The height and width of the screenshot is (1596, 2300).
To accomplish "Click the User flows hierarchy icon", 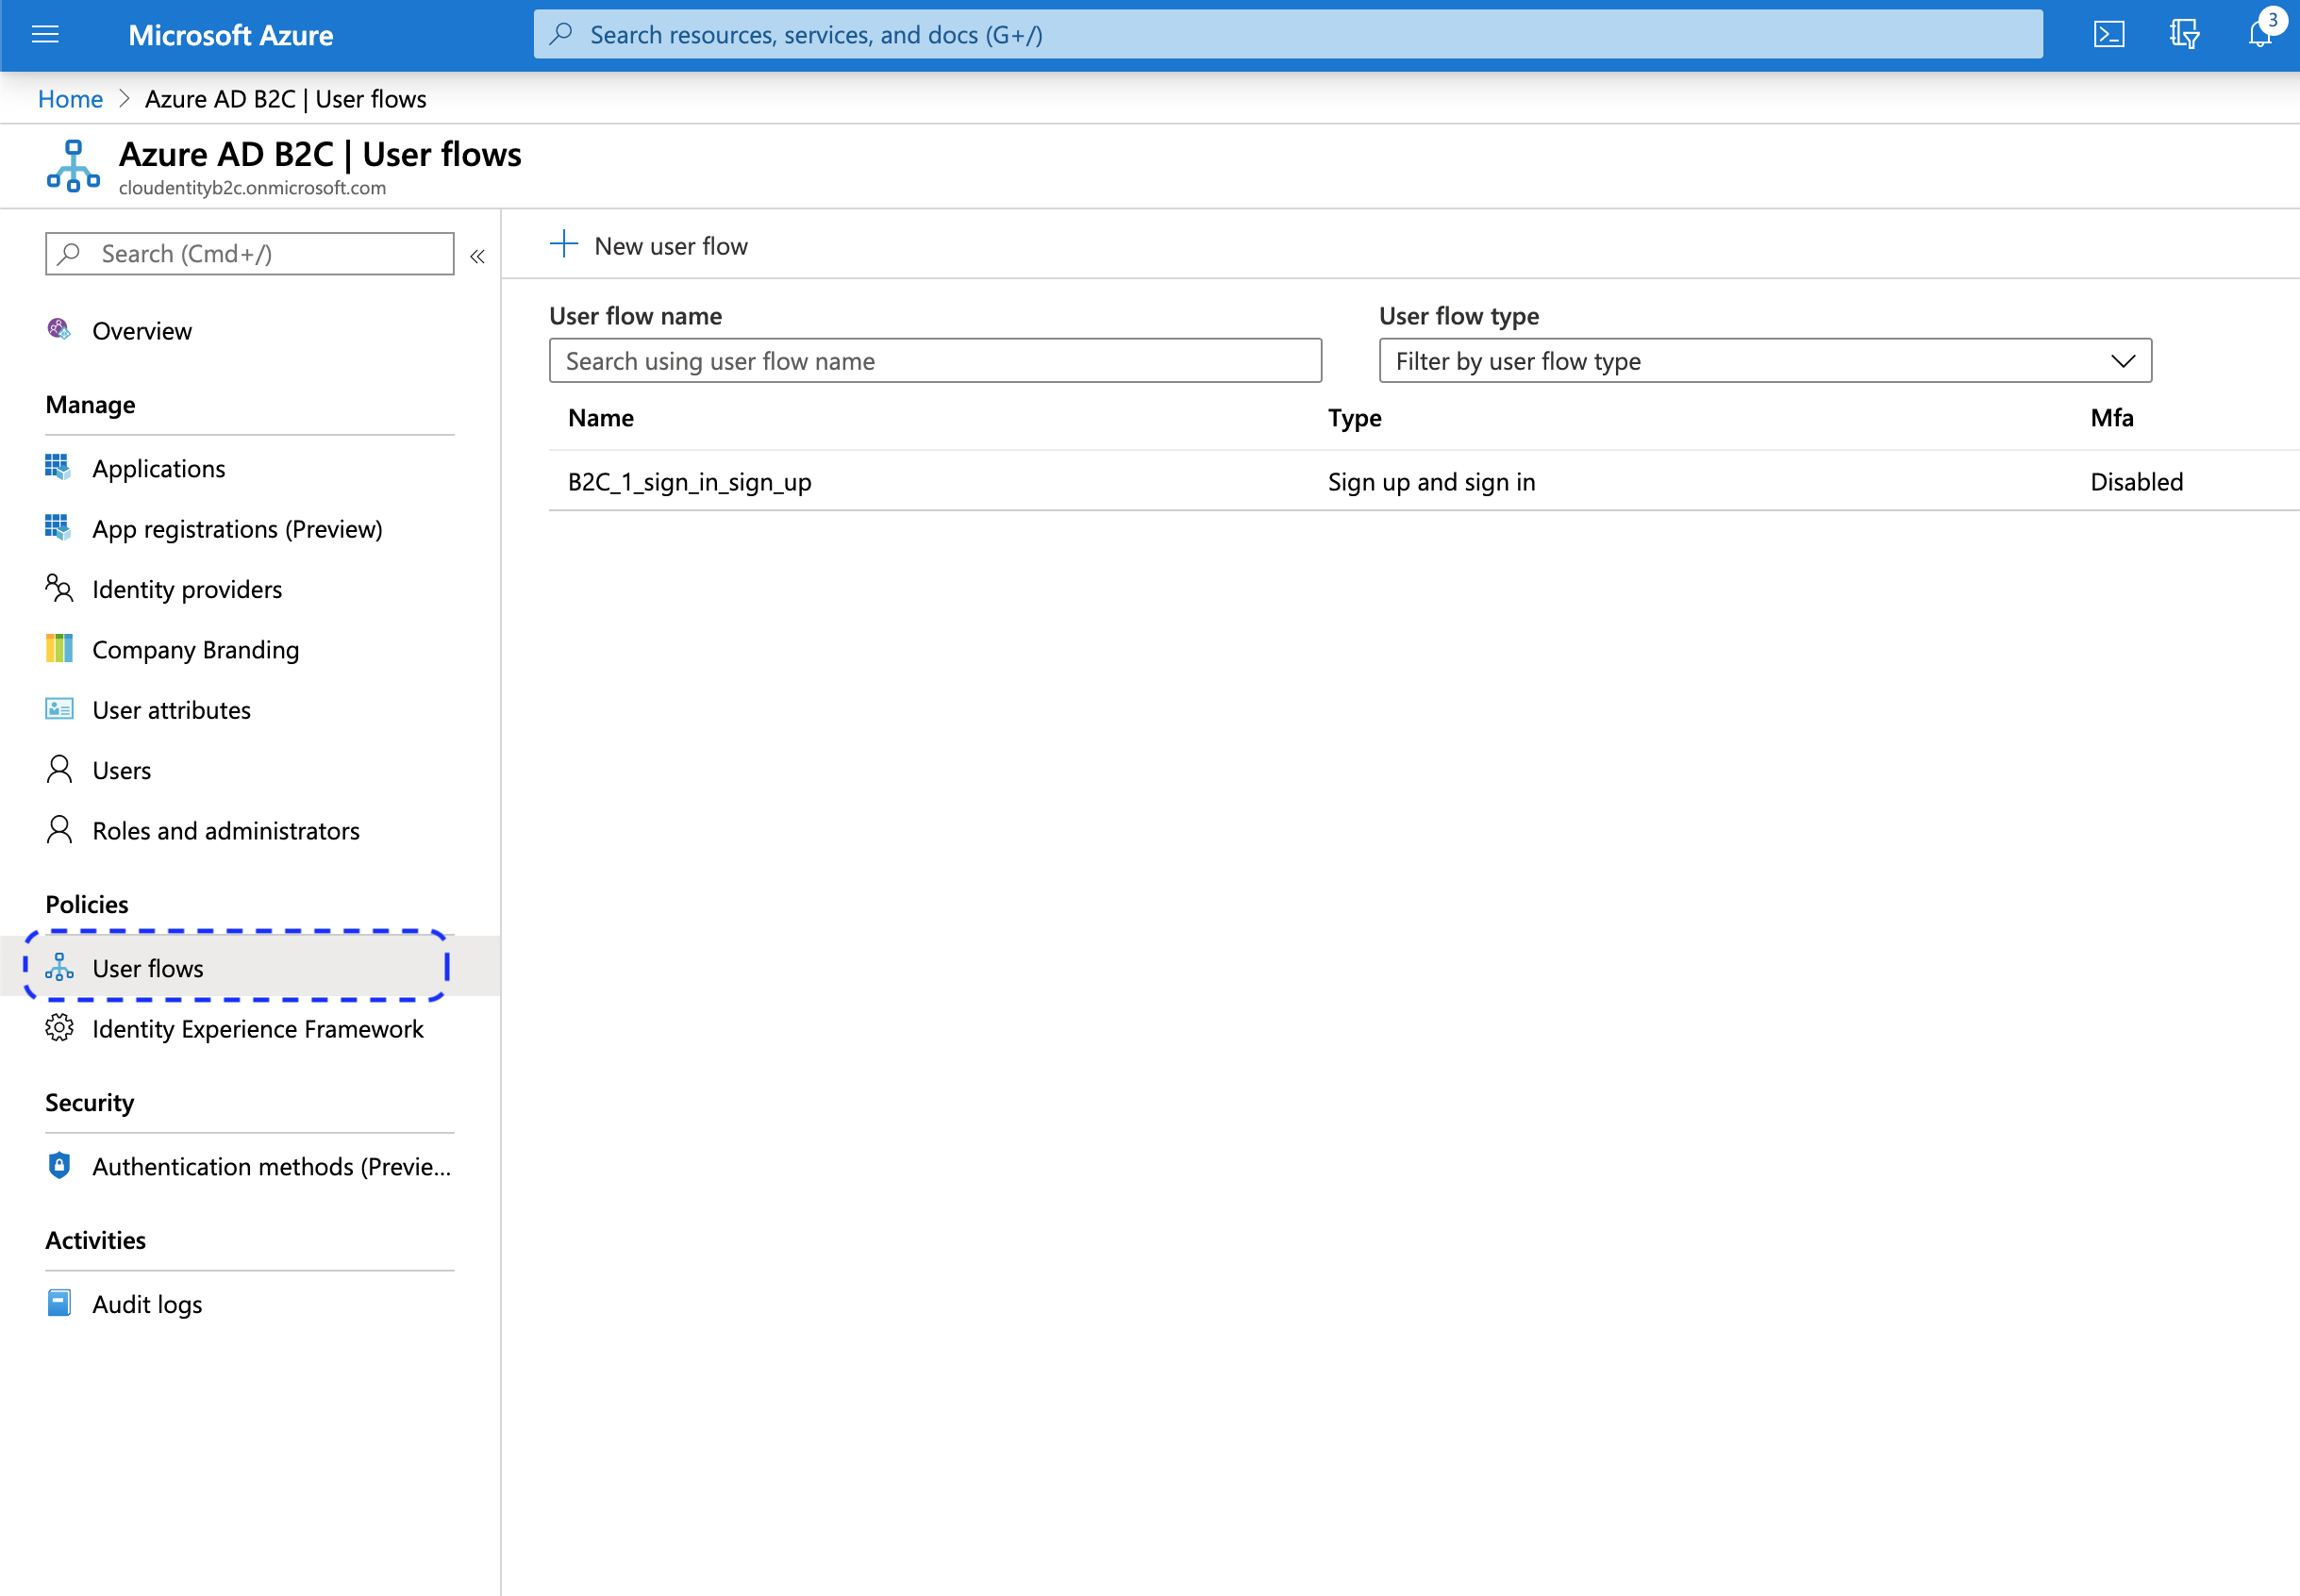I will pos(59,967).
